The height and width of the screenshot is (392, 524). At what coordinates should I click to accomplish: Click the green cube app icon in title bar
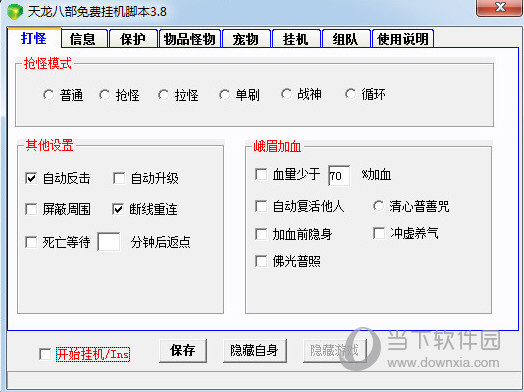click(x=15, y=11)
